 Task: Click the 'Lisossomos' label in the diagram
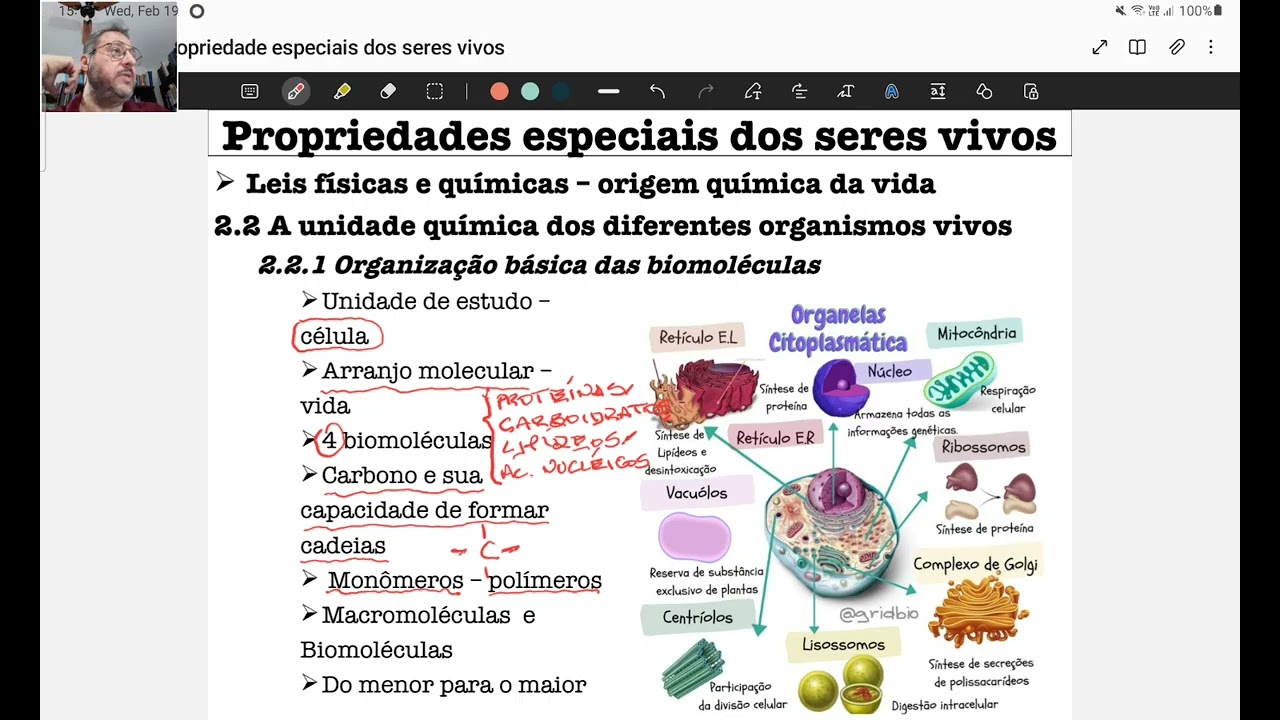click(843, 645)
